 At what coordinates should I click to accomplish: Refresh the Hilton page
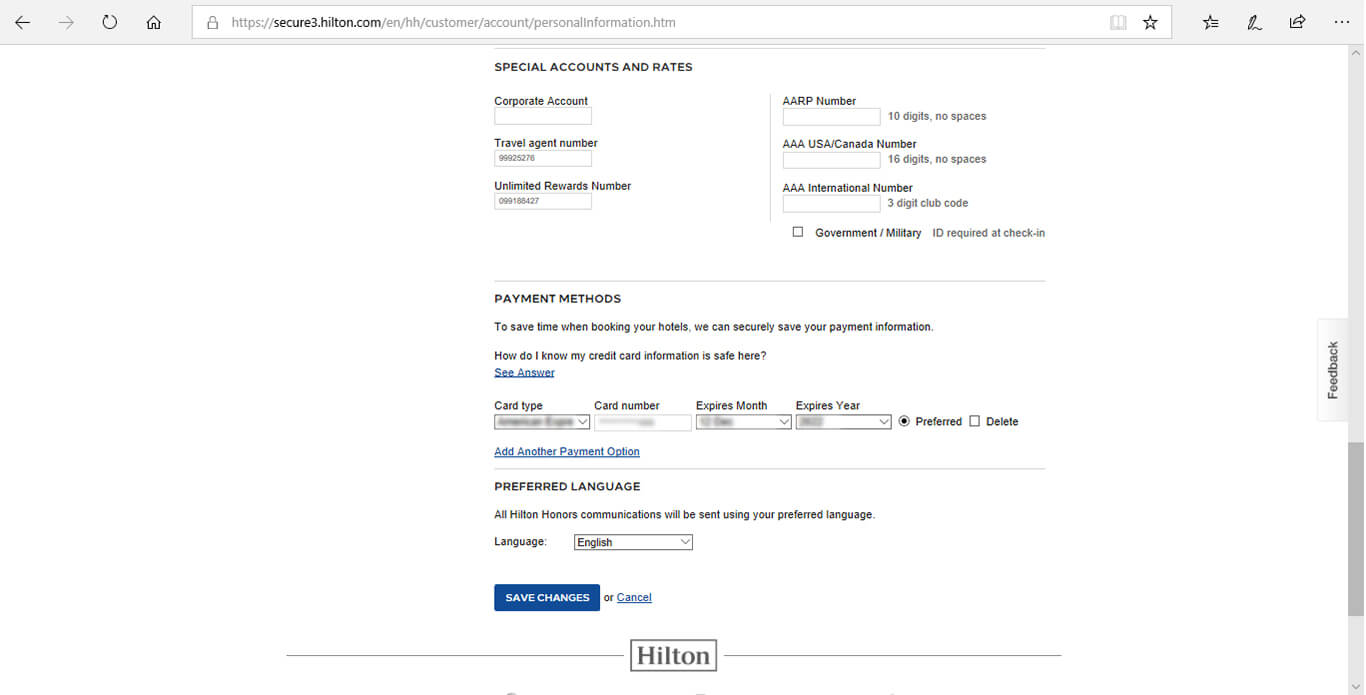pos(110,22)
